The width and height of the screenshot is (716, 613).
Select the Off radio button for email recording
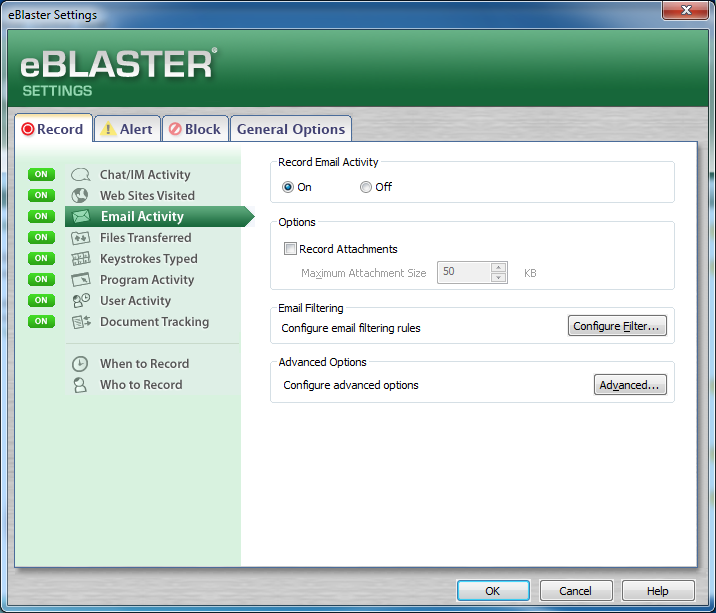click(366, 187)
